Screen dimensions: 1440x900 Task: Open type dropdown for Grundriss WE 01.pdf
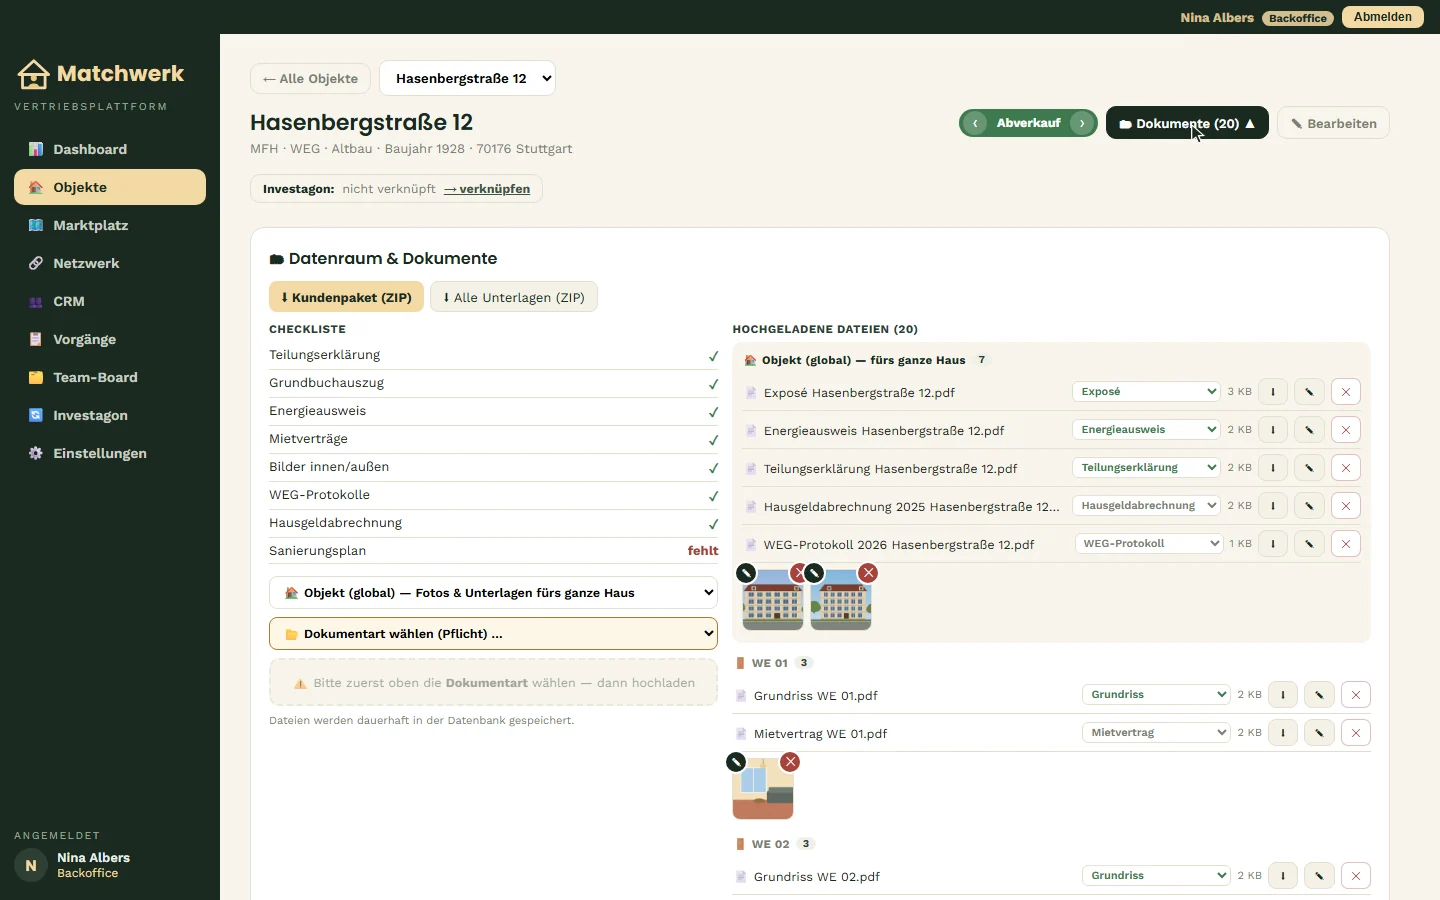point(1156,695)
